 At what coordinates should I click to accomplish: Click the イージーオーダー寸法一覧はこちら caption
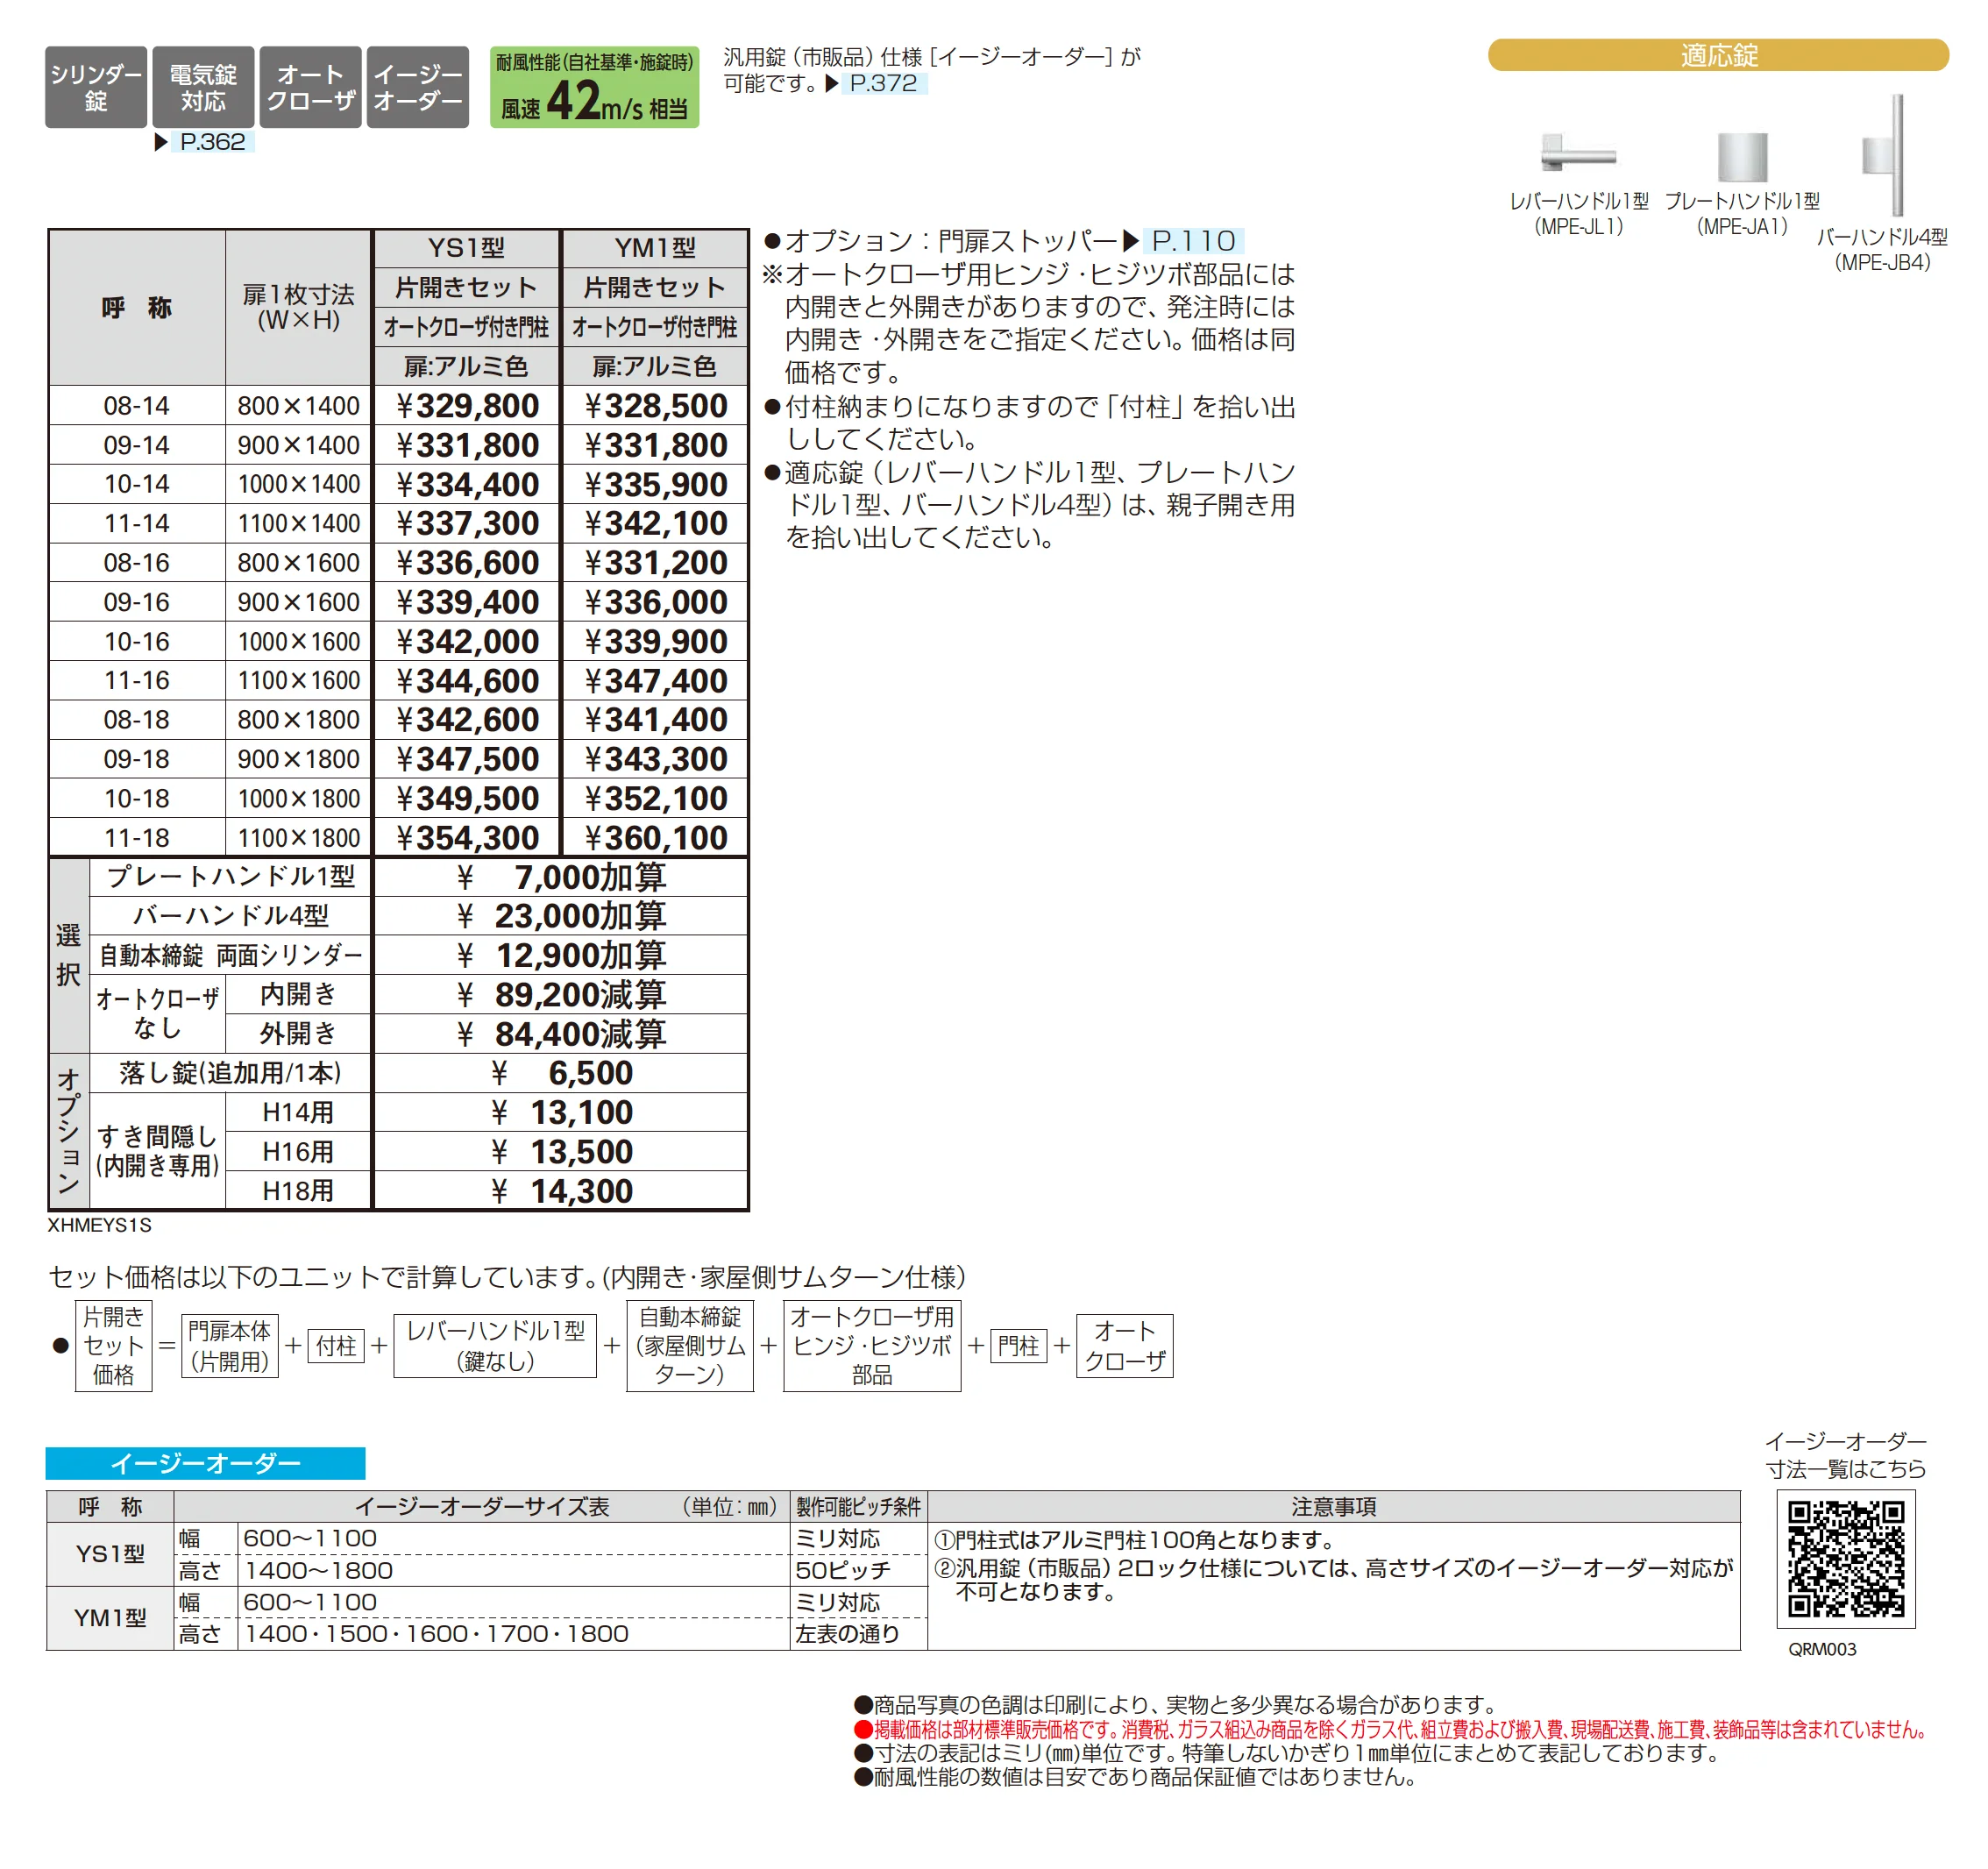click(x=1846, y=1455)
